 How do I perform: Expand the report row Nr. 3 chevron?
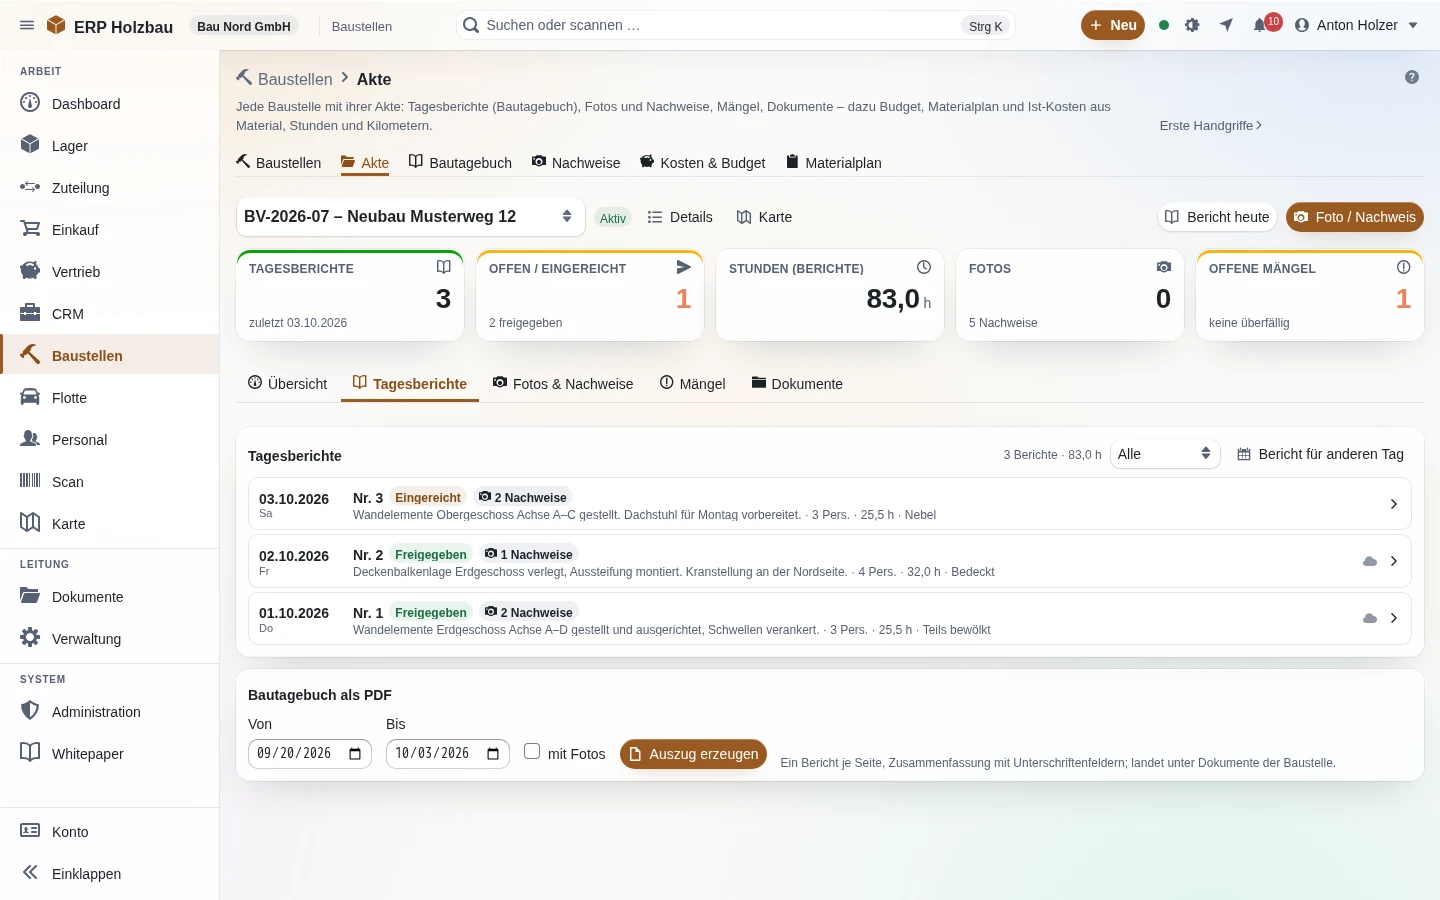point(1394,504)
